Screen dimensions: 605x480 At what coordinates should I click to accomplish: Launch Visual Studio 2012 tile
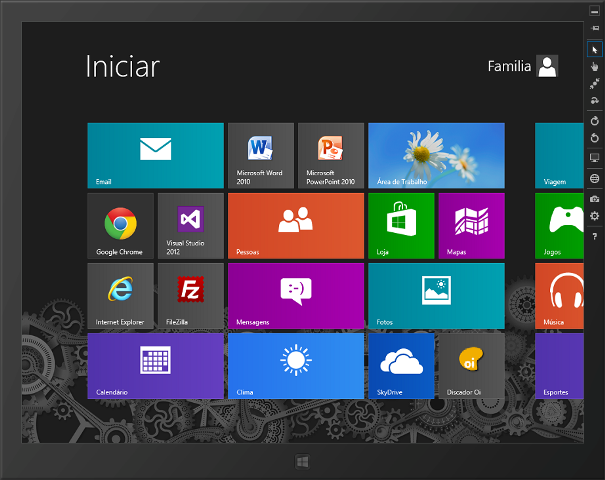191,226
